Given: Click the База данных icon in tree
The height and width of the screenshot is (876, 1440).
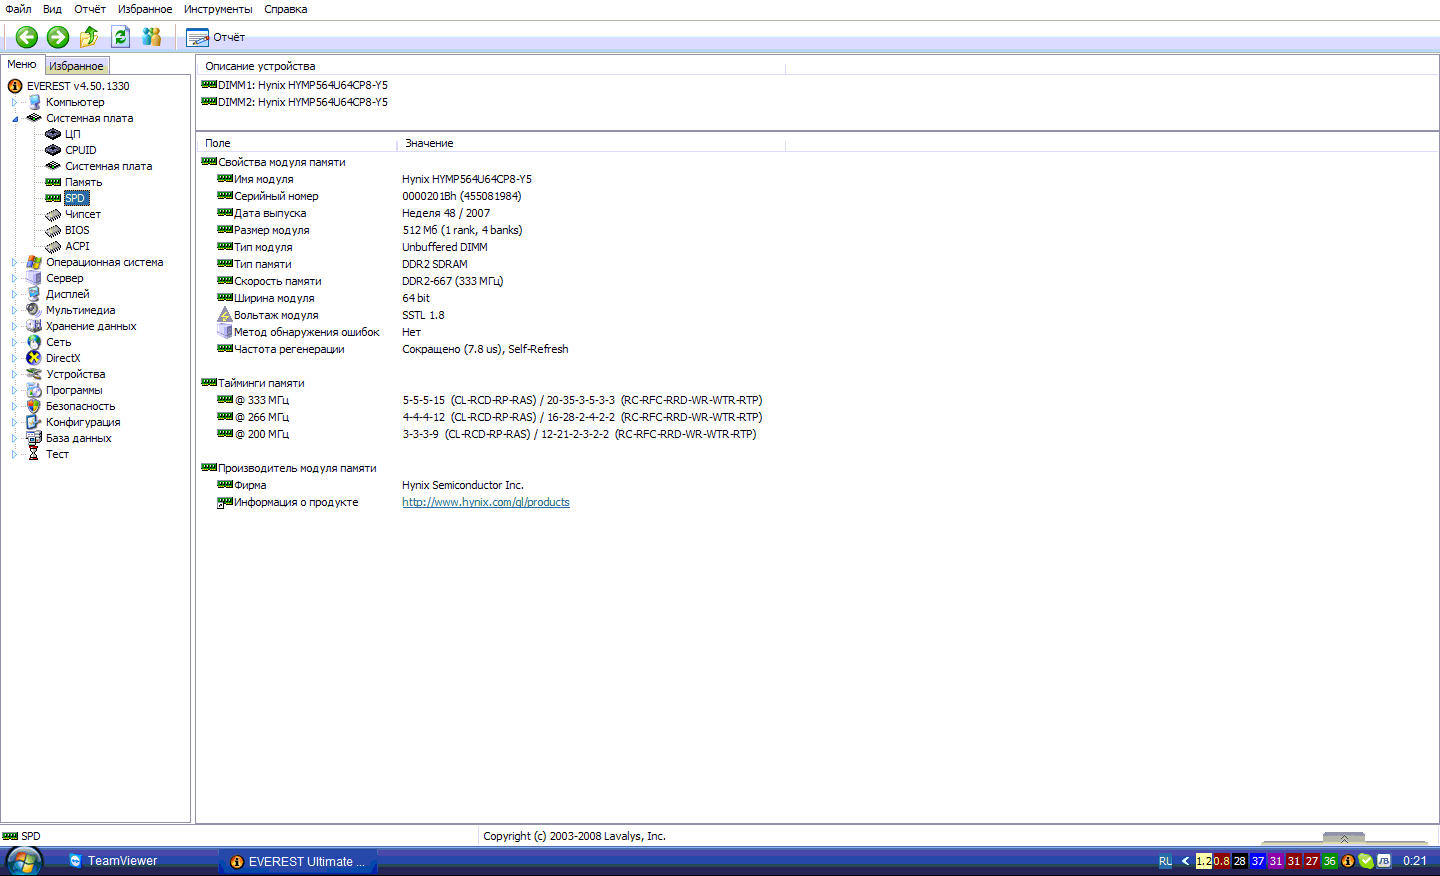Looking at the screenshot, I should pyautogui.click(x=34, y=438).
